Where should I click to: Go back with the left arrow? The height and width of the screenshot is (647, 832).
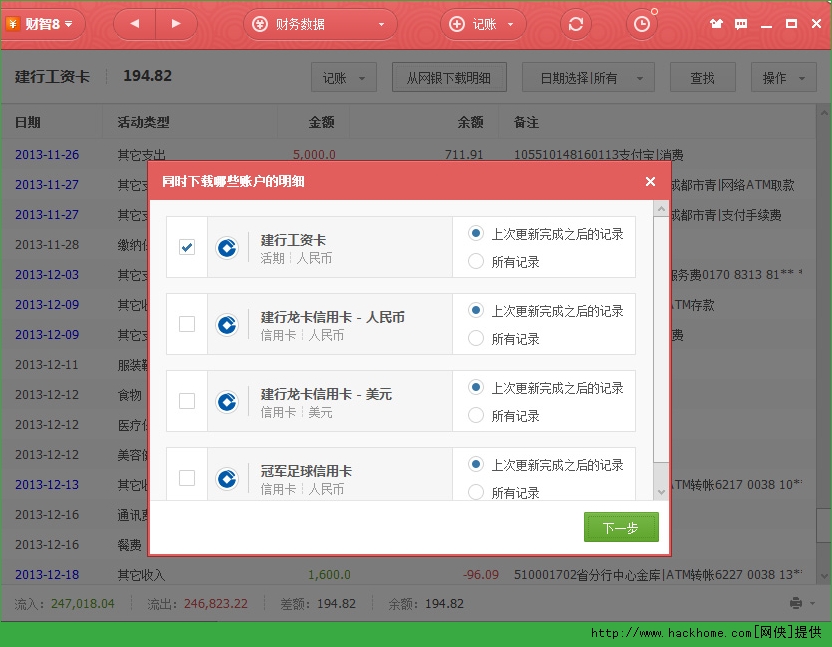135,24
